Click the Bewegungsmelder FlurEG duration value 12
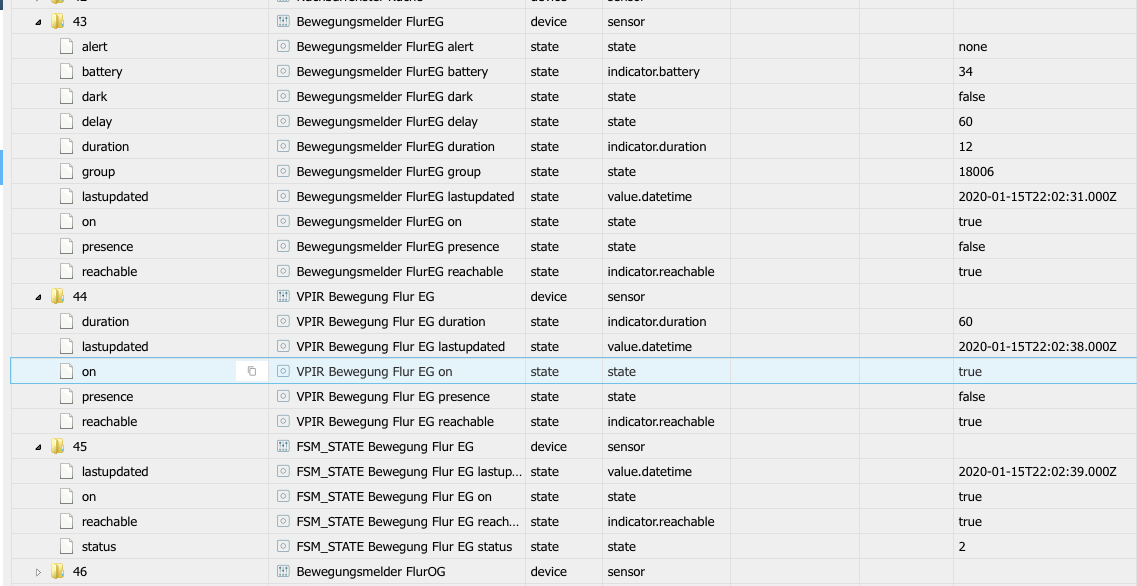This screenshot has width=1137, height=586. pyautogui.click(x=965, y=146)
